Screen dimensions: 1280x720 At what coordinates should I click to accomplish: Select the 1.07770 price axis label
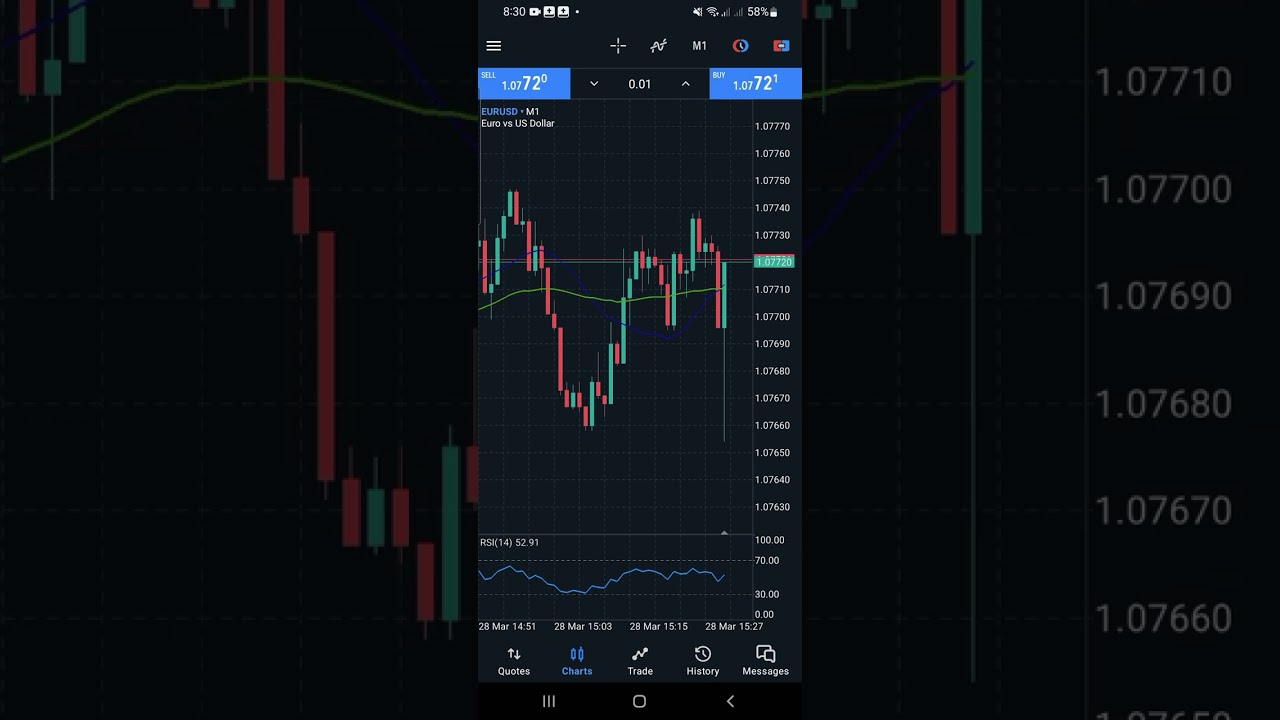773,127
